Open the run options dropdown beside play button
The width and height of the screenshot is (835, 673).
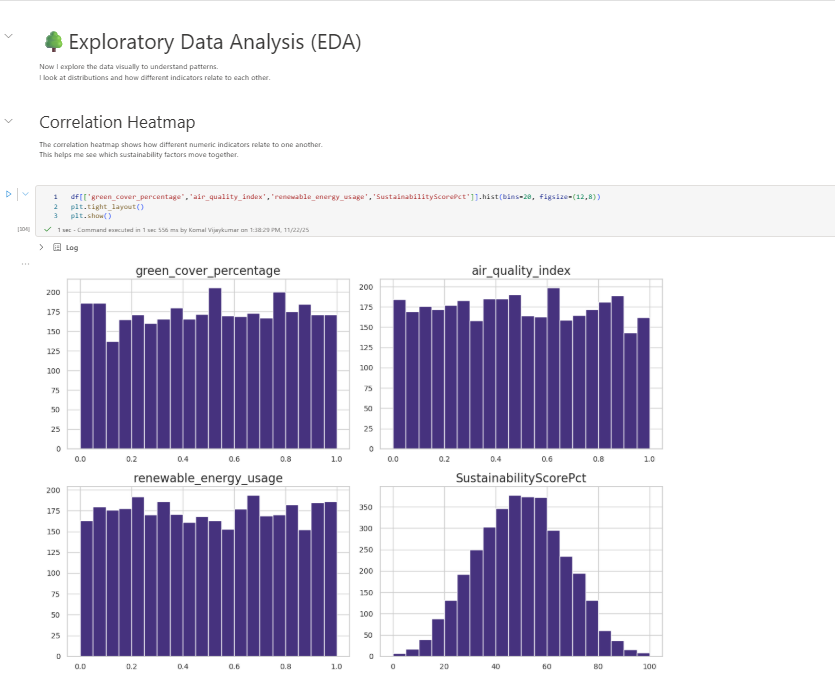click(25, 194)
